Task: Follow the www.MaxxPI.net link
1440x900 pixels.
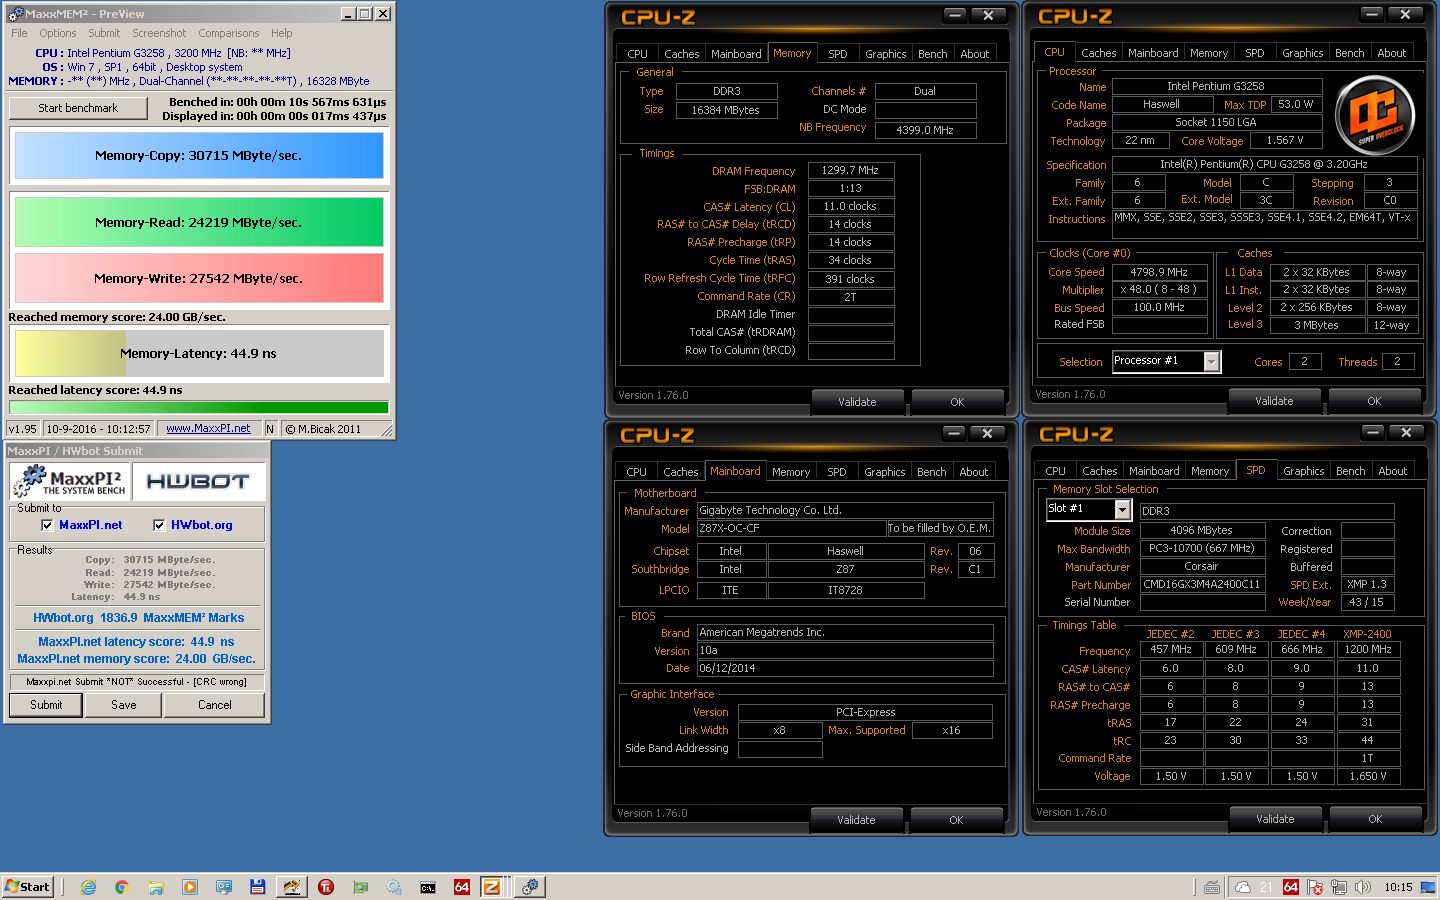Action: pyautogui.click(x=208, y=429)
